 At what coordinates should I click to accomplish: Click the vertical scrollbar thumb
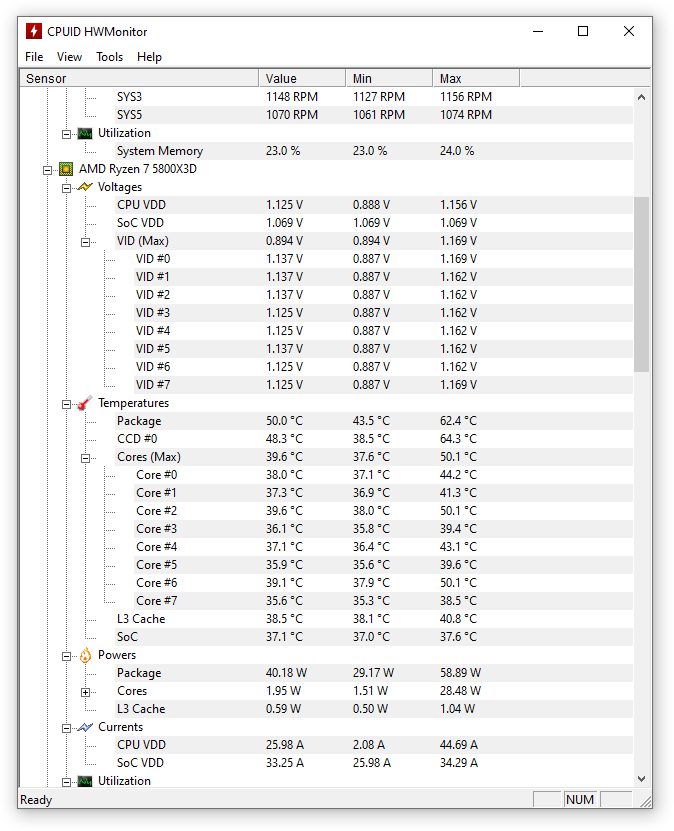click(641, 284)
